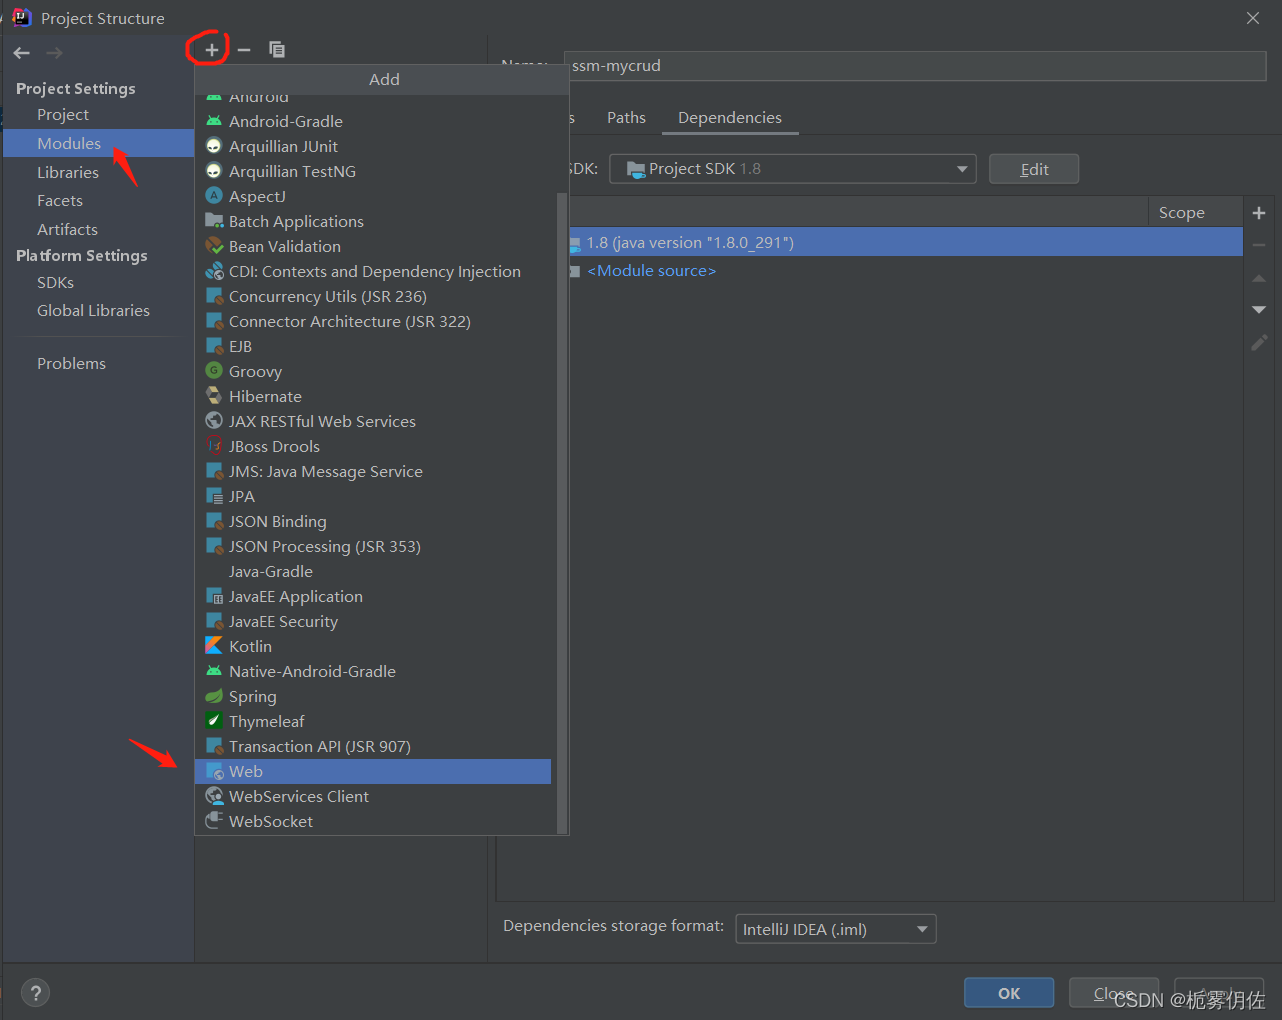Pick CDI: Contexts and Dependency Injection
The height and width of the screenshot is (1020, 1282).
[373, 271]
